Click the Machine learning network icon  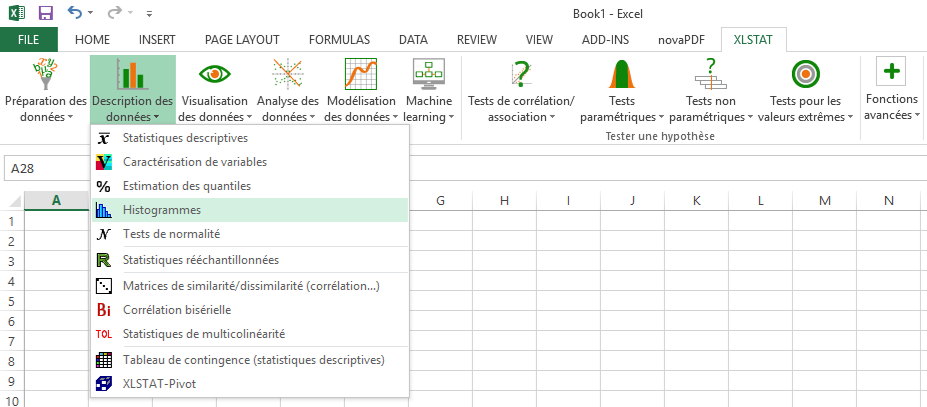[x=428, y=74]
